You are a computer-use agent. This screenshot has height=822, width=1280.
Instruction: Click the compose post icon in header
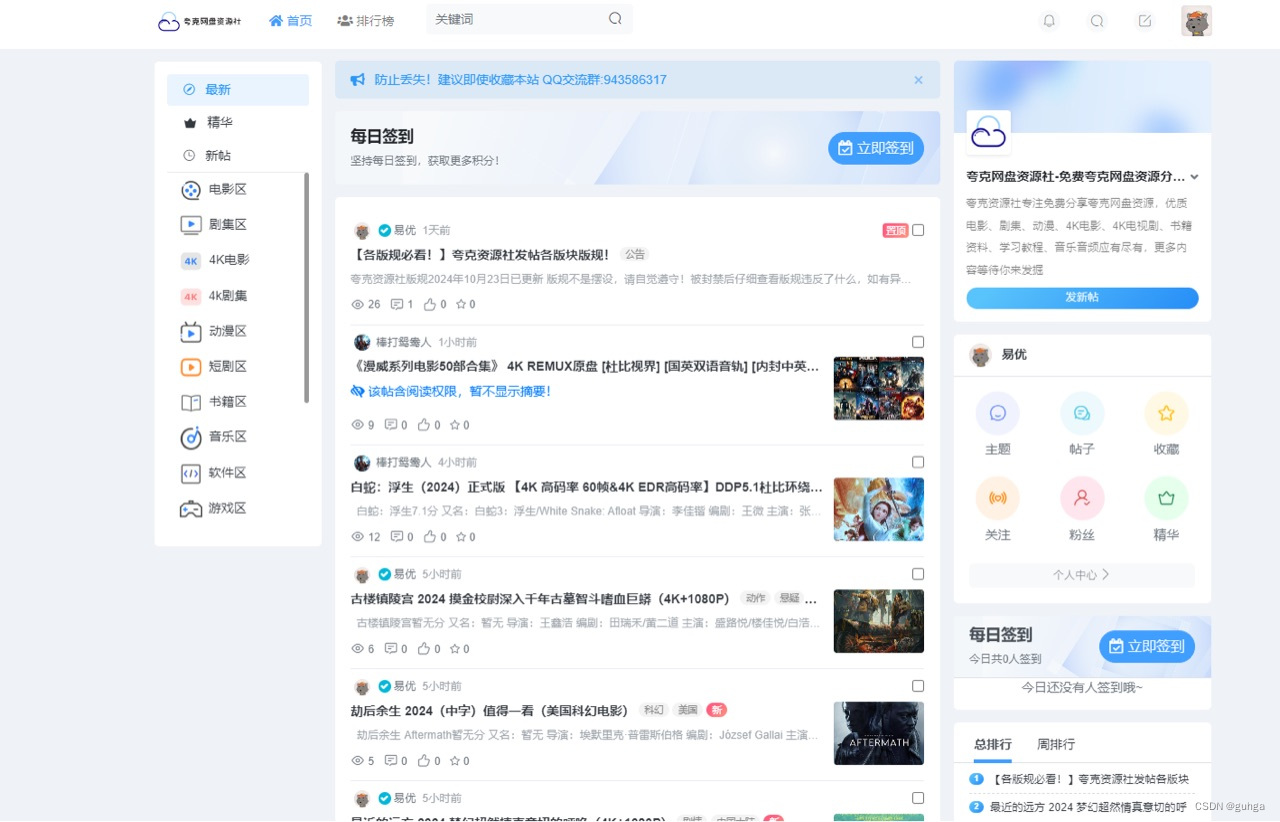coord(1145,20)
